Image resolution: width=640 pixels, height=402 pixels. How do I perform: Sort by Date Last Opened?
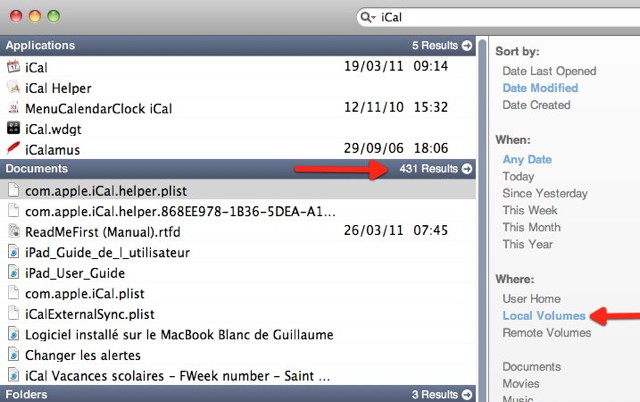(549, 71)
